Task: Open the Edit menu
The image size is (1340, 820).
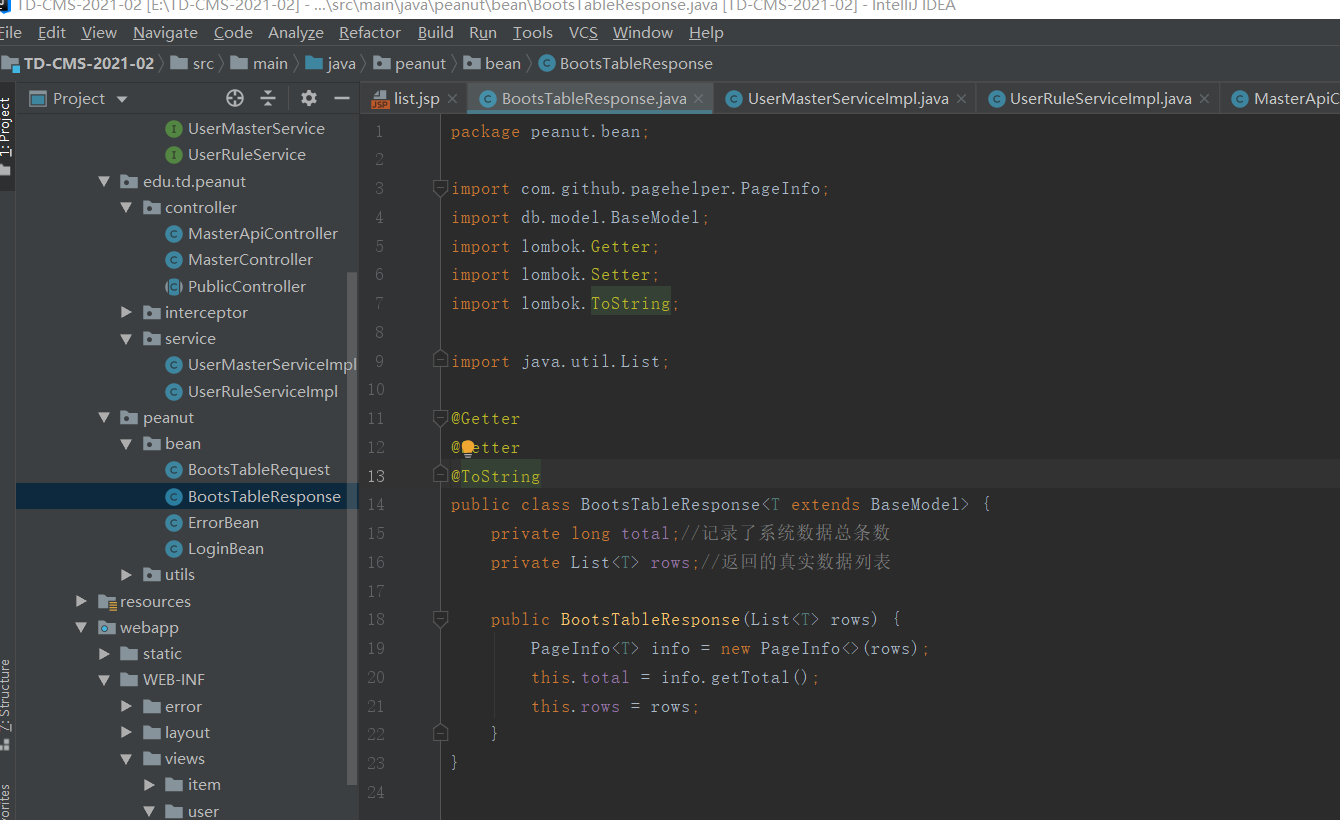Action: click(52, 32)
